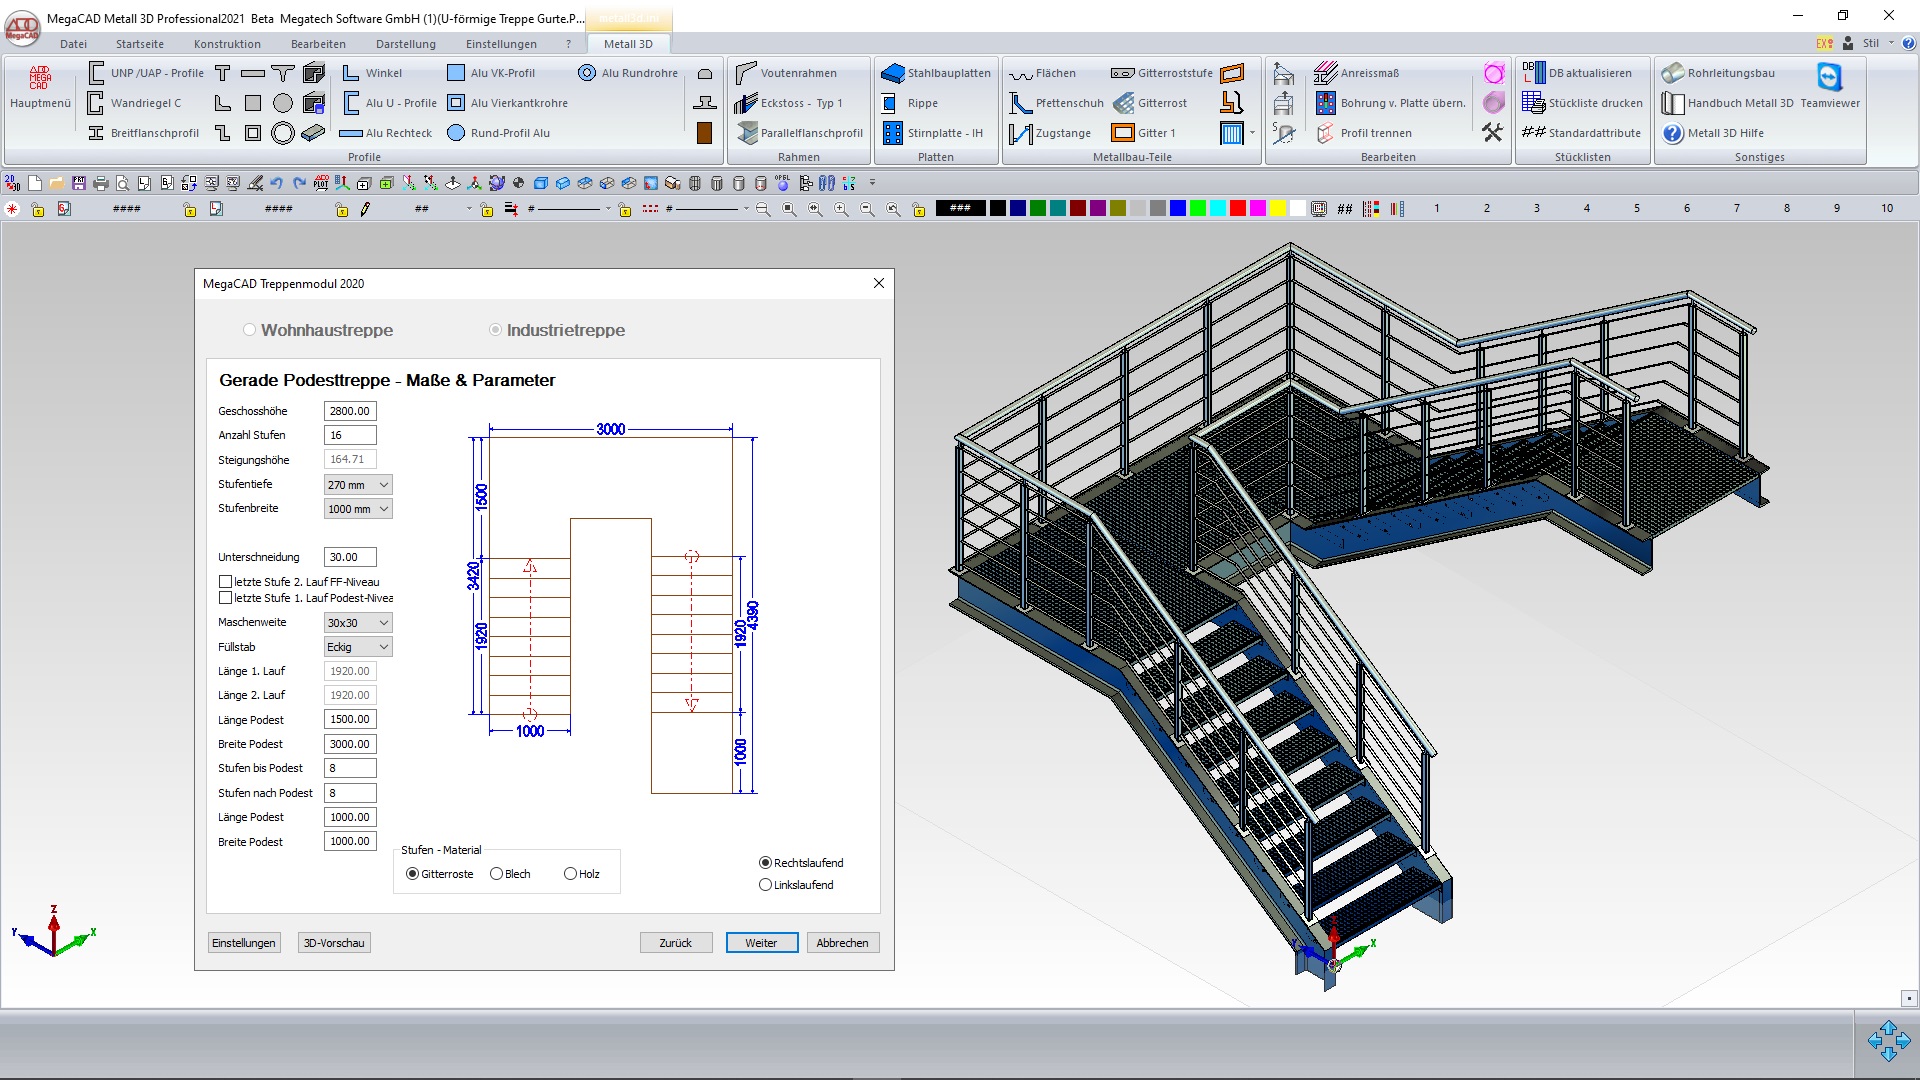This screenshot has width=1920, height=1080.
Task: Select the Alu Rundrohre profile tool
Action: coord(587,73)
